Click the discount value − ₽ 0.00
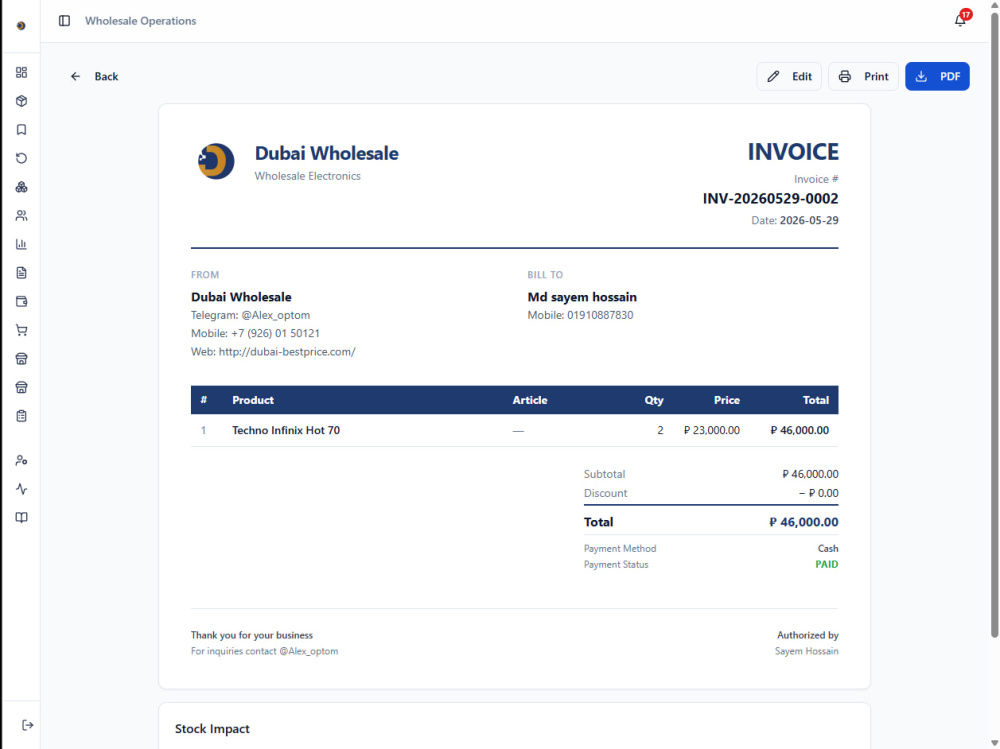Viewport: 1000px width, 749px height. tap(818, 493)
